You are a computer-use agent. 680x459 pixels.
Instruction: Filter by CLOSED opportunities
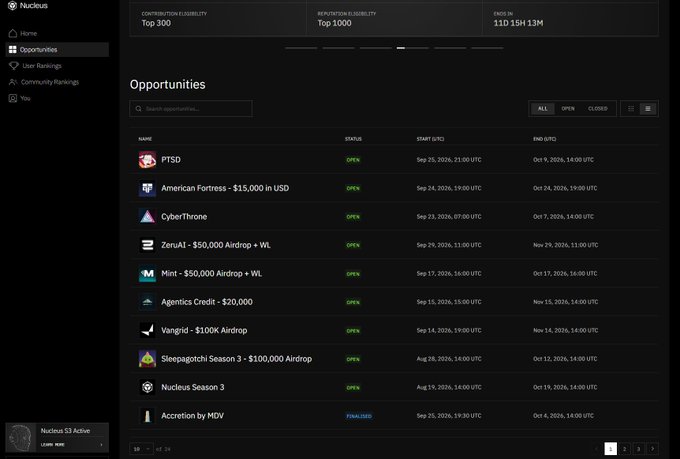pyautogui.click(x=598, y=108)
